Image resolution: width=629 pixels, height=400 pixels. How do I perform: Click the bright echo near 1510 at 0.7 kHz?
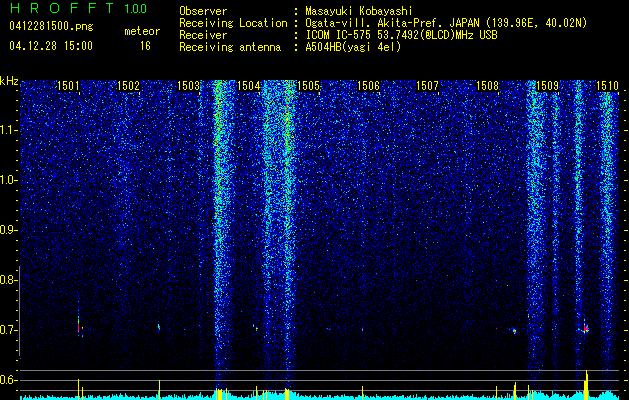(x=585, y=329)
